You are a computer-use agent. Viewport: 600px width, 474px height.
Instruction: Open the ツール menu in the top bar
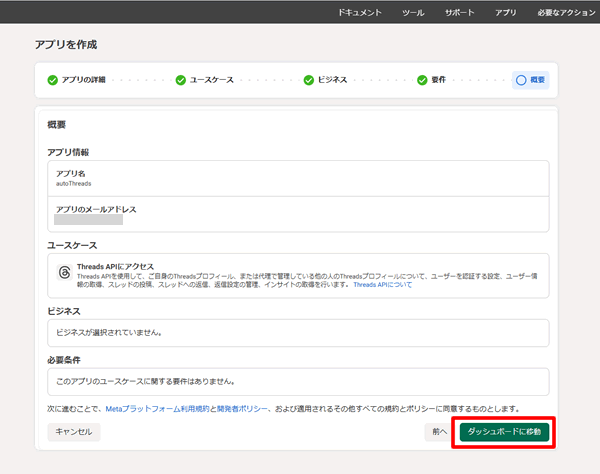[x=413, y=12]
